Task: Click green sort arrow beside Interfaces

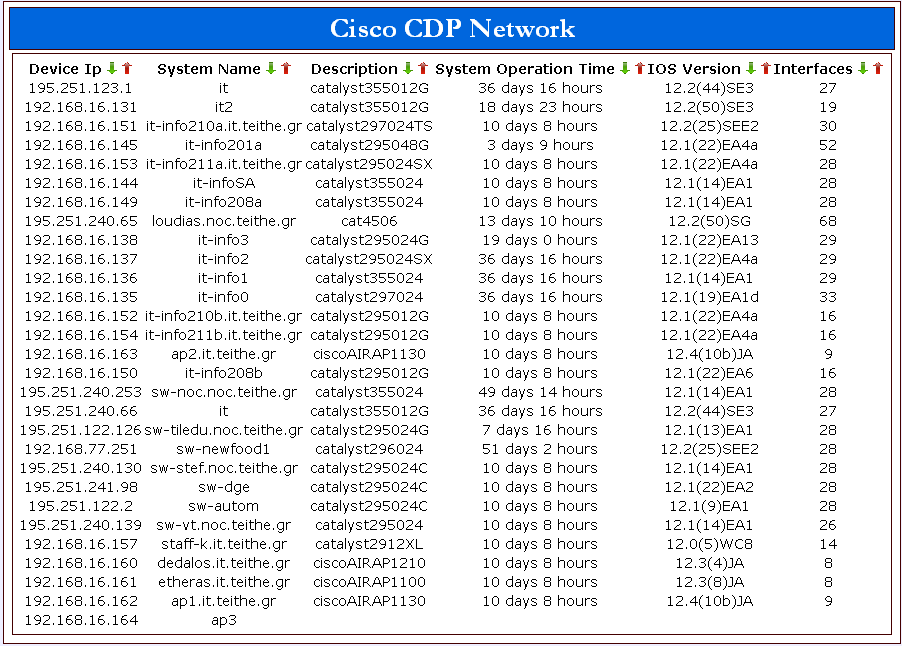Action: (x=863, y=68)
